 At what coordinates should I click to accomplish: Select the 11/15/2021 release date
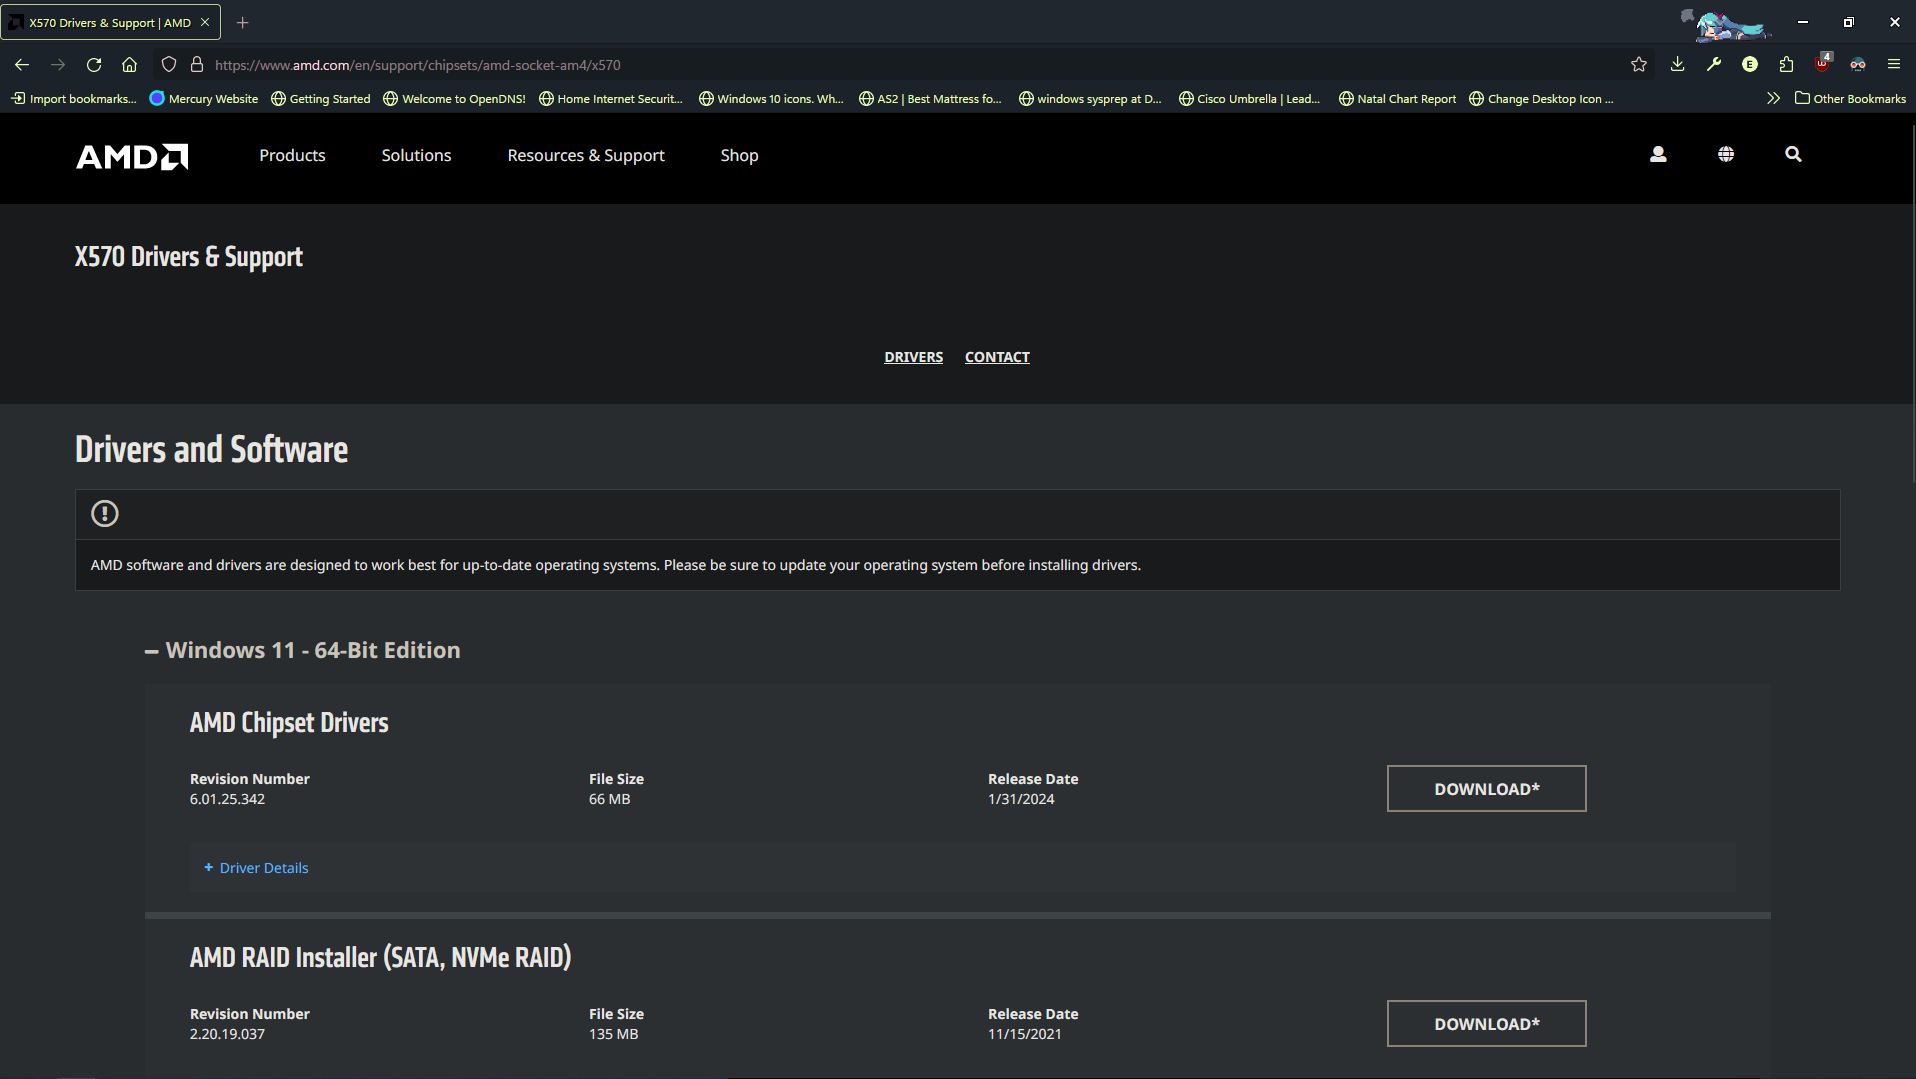pyautogui.click(x=1025, y=1034)
